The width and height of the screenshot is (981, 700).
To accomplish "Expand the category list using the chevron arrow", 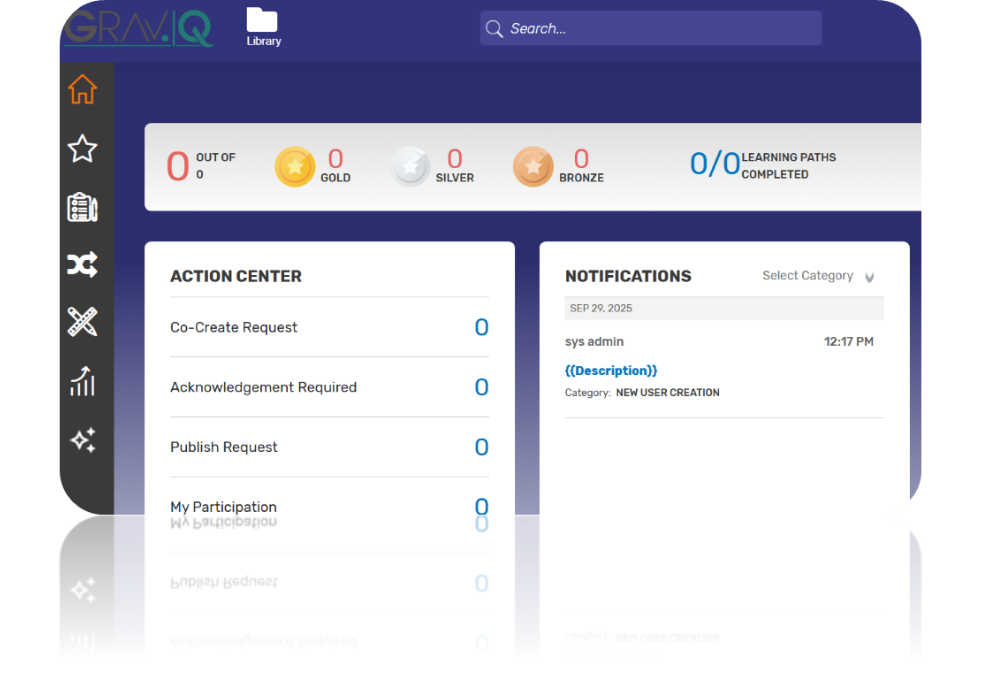I will click(x=870, y=277).
